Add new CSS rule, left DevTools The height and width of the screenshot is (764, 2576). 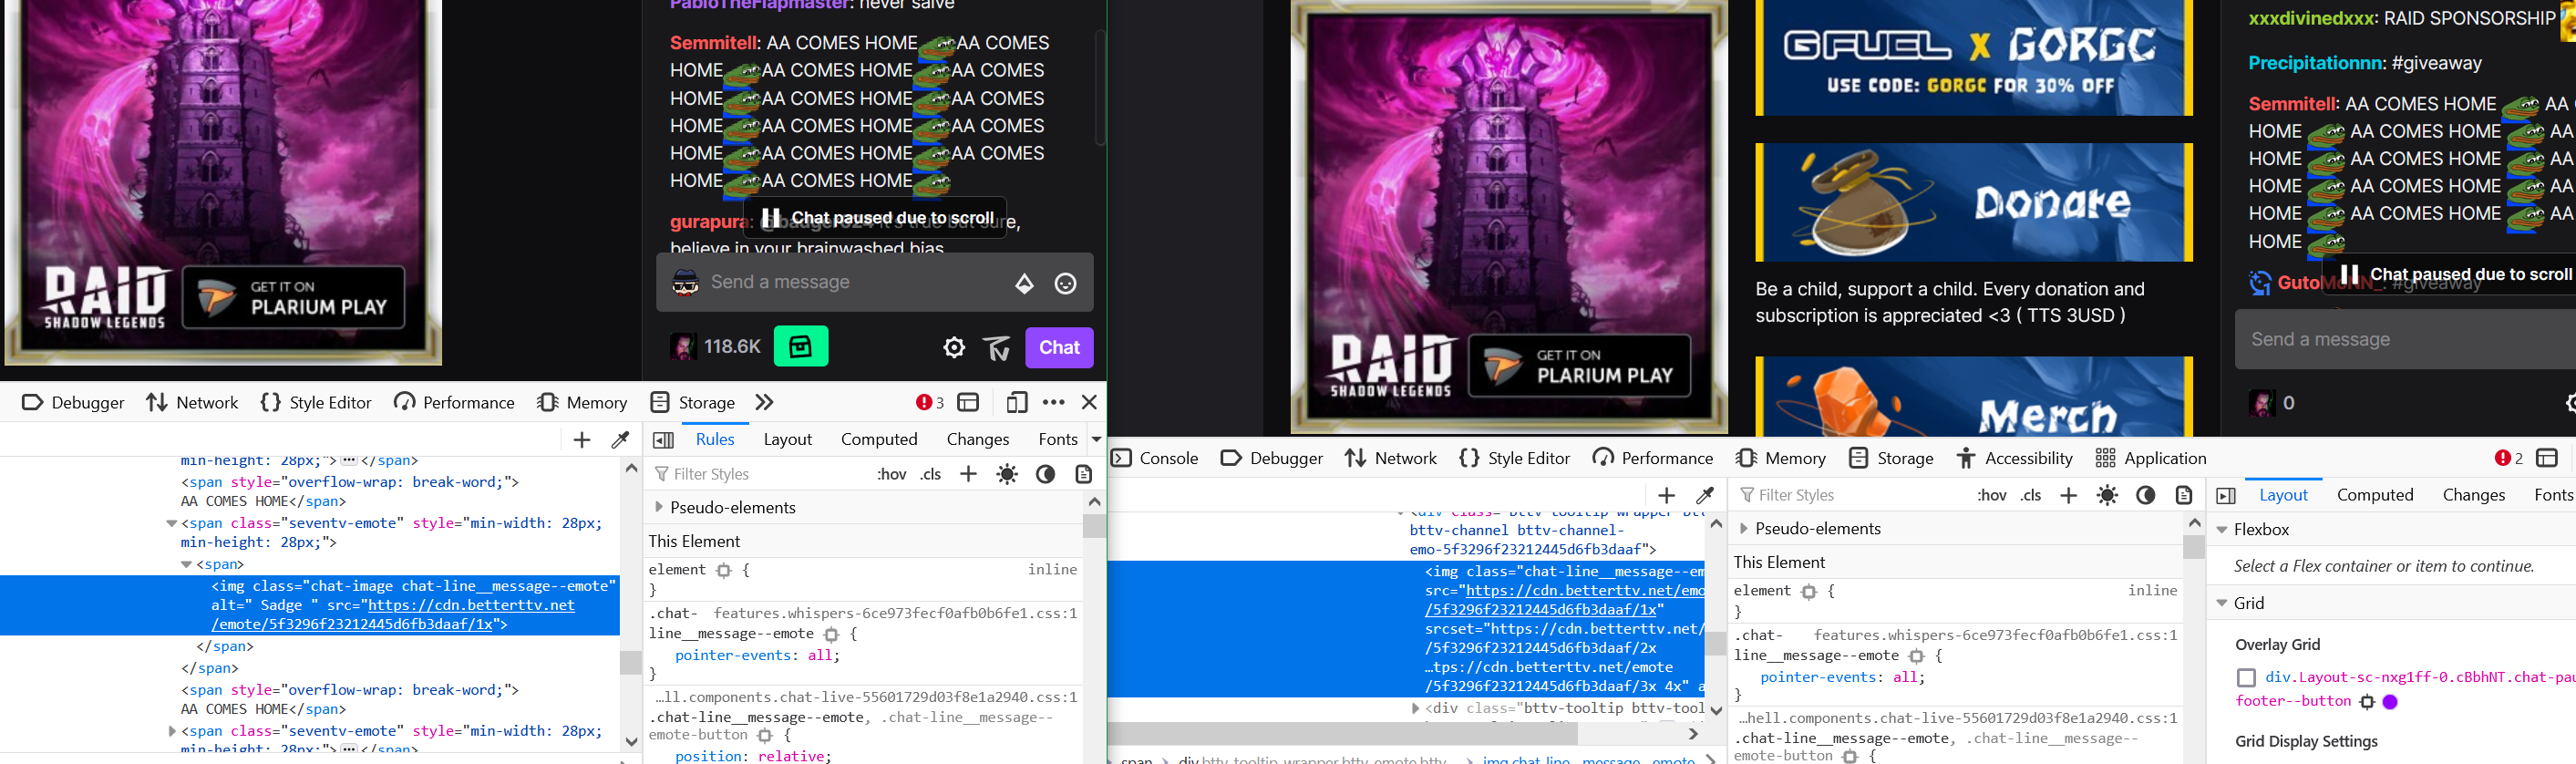(x=968, y=474)
